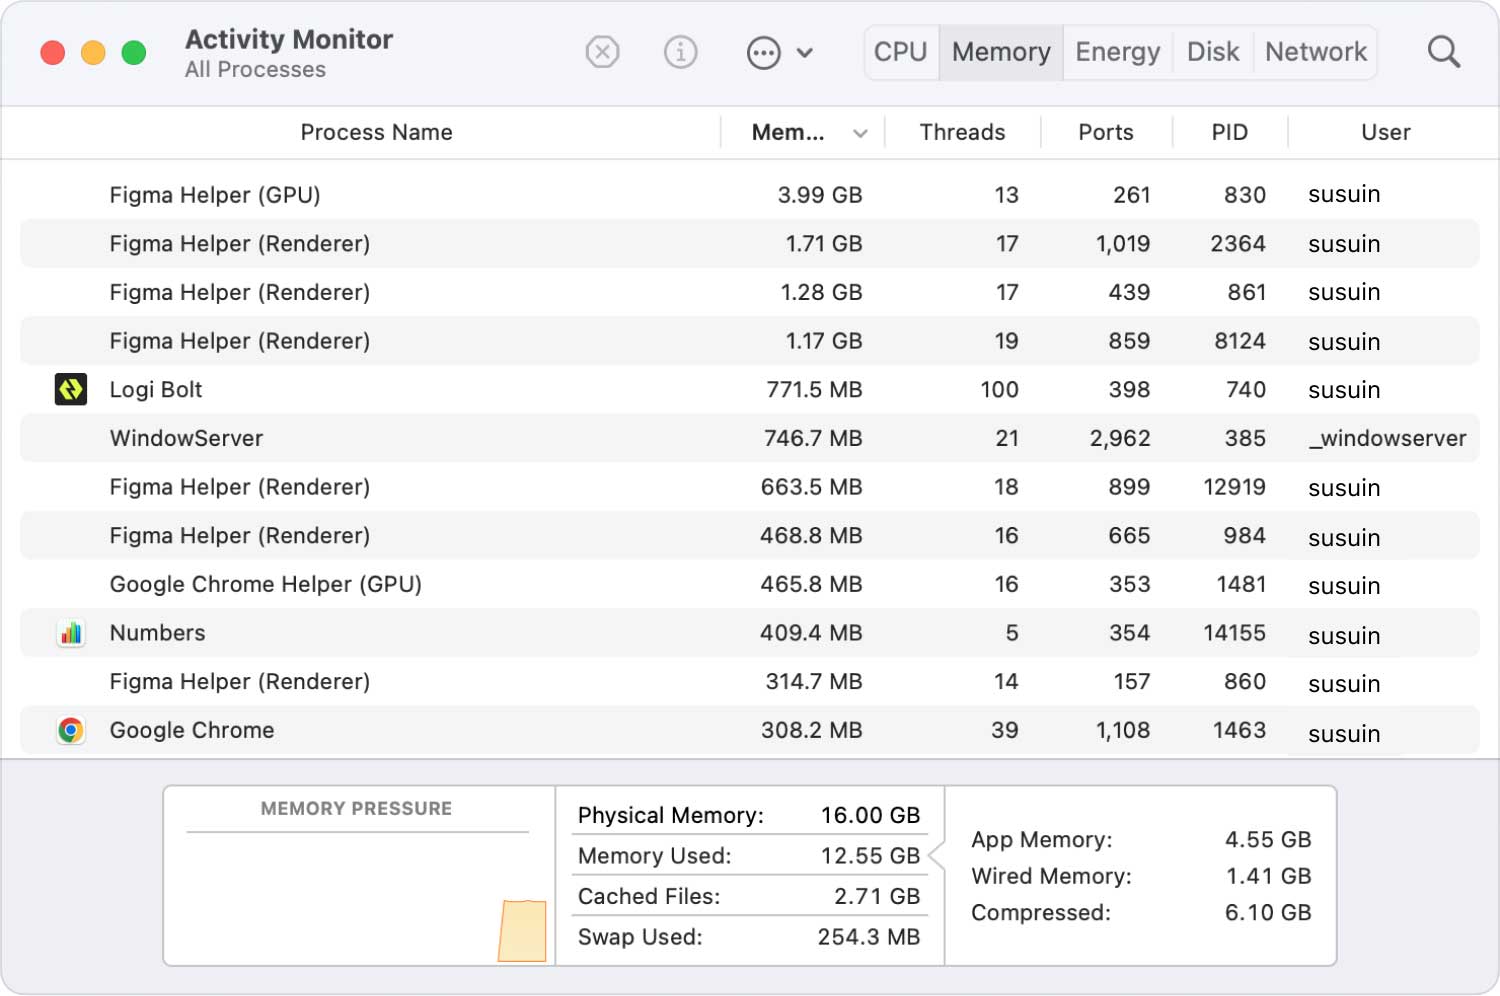The image size is (1500, 996).
Task: Click the red close window button
Action: [x=53, y=52]
